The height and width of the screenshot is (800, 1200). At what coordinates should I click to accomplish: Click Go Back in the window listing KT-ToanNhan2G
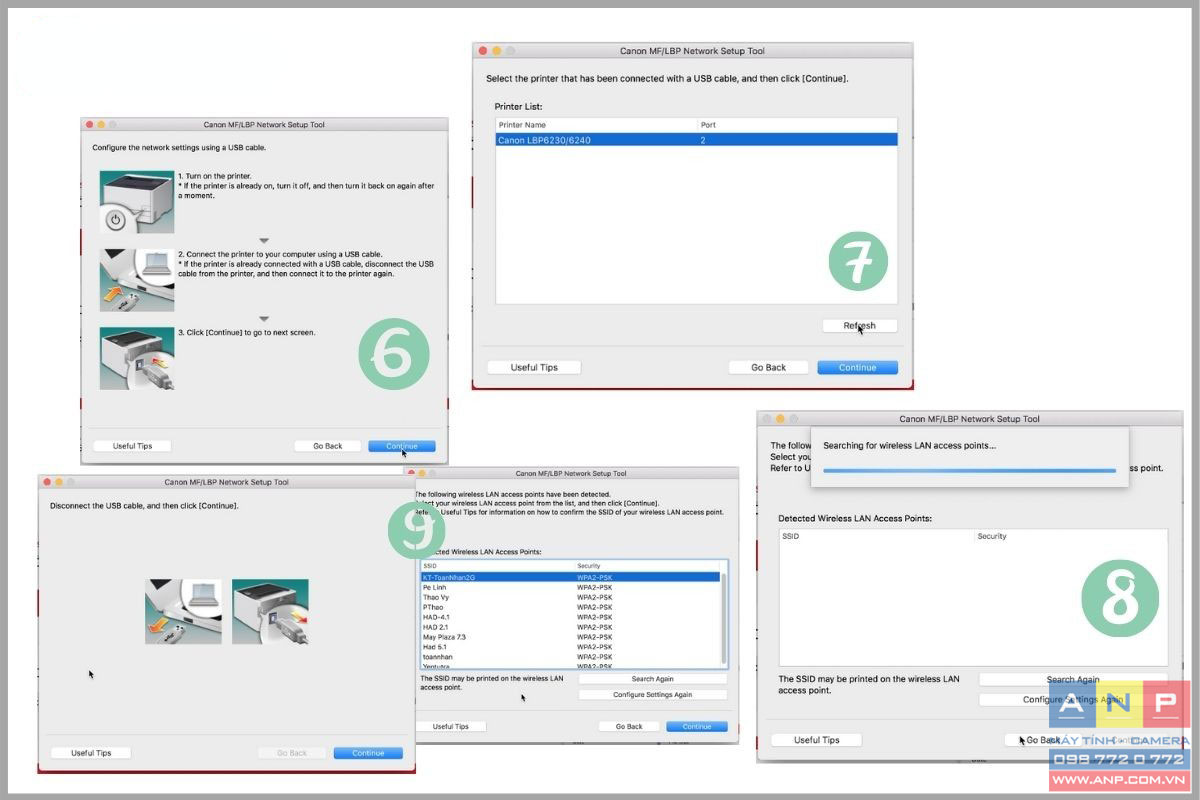tap(629, 726)
